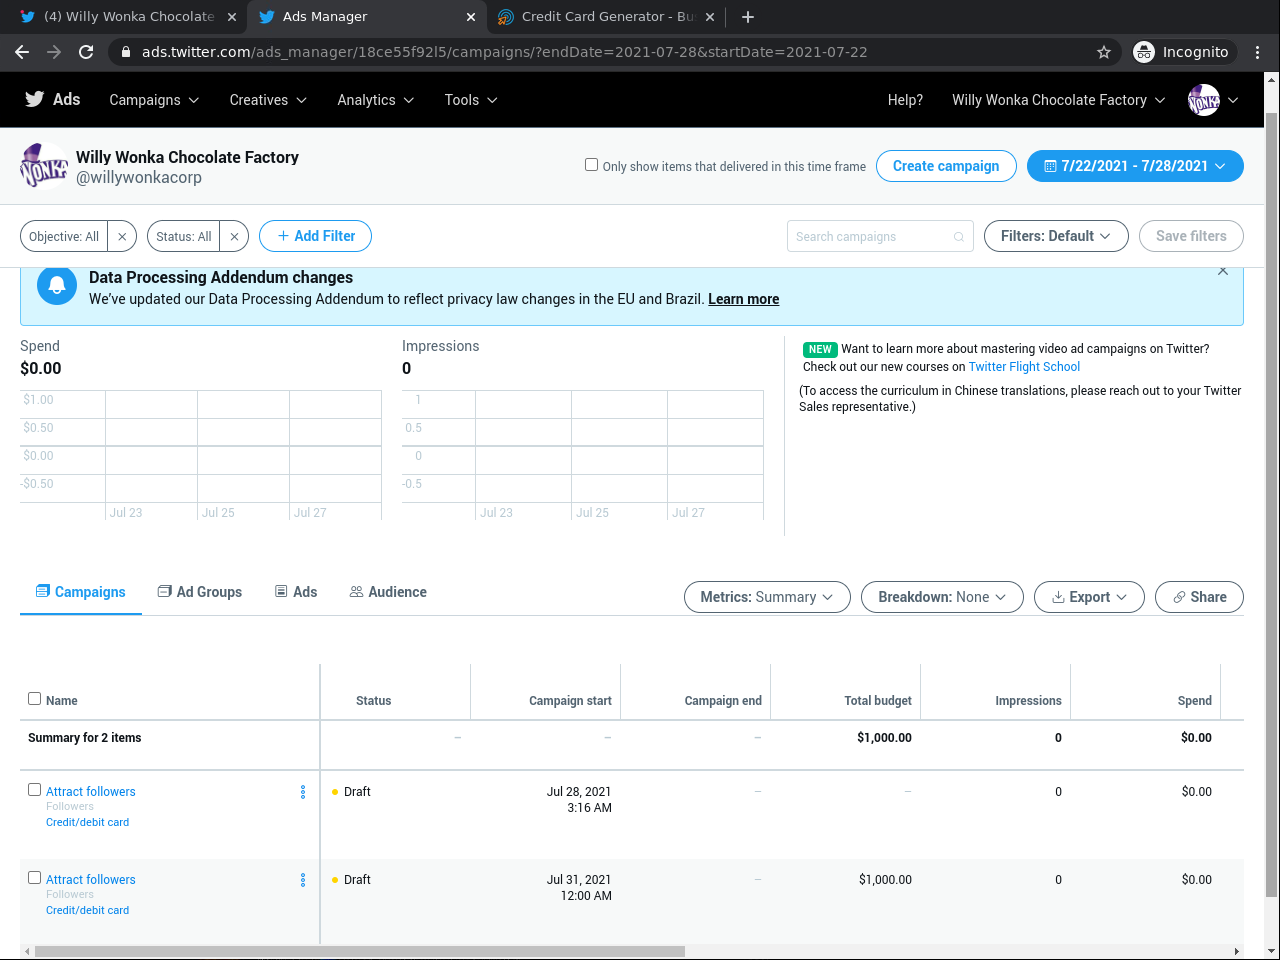Screen dimensions: 1280x960
Task: Open the Jul 31 Attract followers campaign link
Action: [91, 880]
